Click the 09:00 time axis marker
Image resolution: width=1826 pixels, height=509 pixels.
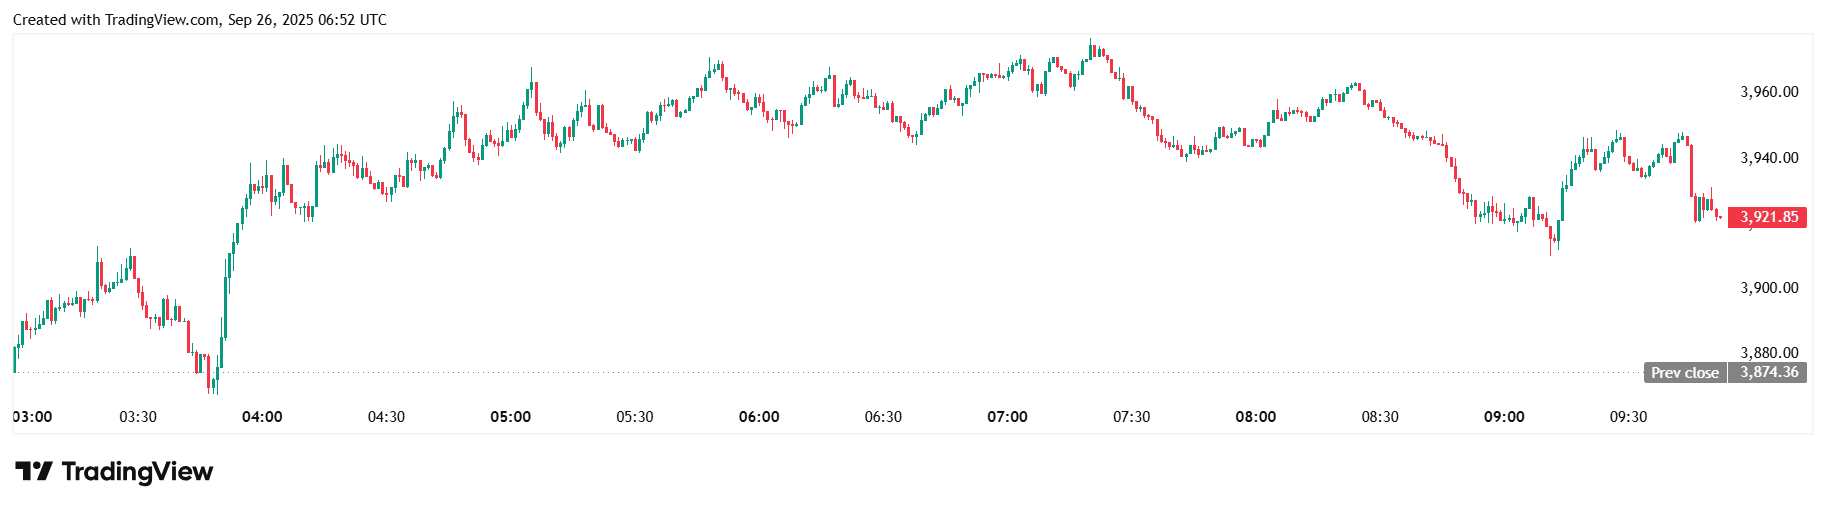pyautogui.click(x=1504, y=417)
